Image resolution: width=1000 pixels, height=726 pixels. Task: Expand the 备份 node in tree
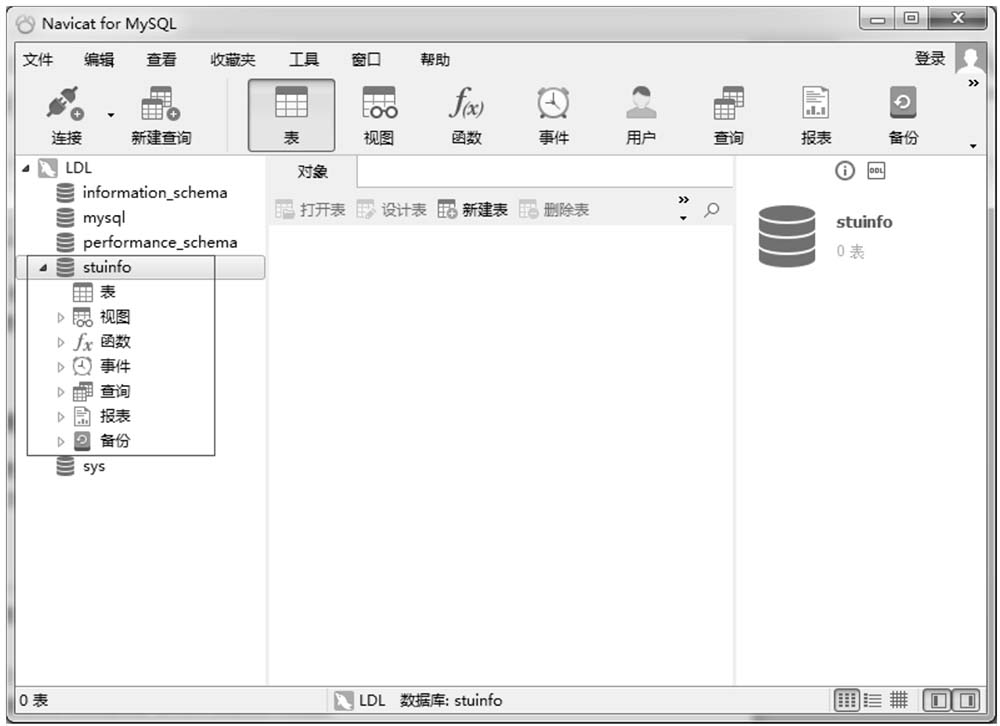coord(61,441)
